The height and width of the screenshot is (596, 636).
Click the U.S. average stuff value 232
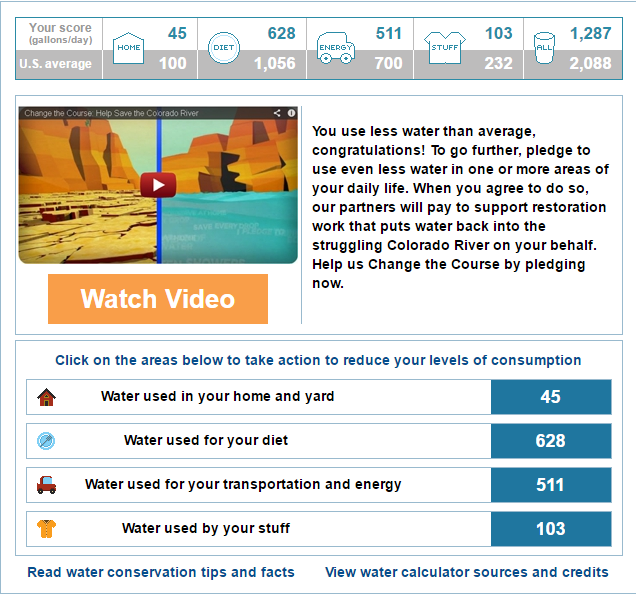click(x=498, y=63)
